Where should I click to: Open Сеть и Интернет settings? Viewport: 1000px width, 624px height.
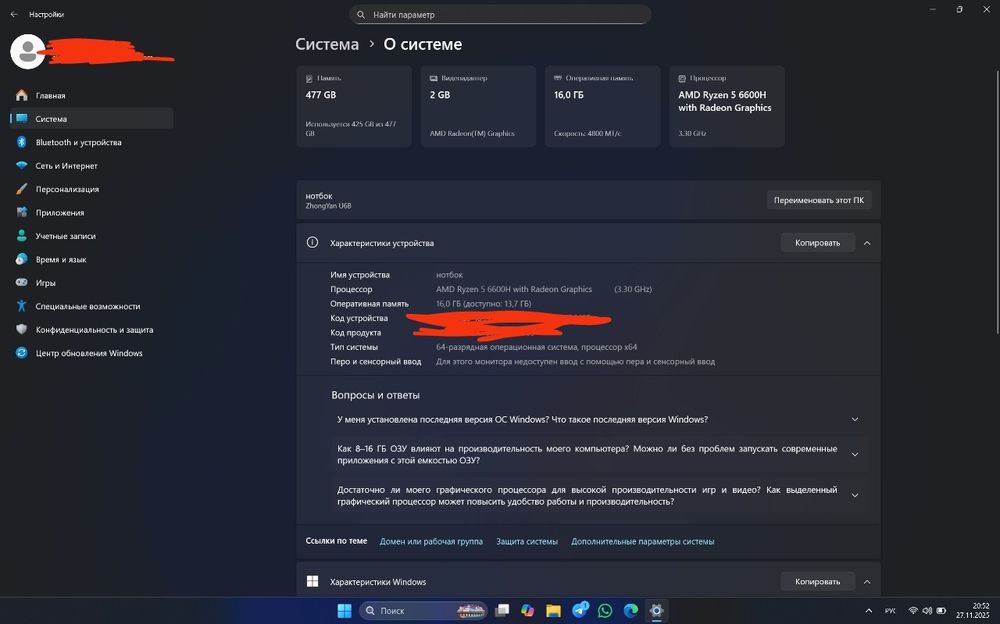click(91, 166)
